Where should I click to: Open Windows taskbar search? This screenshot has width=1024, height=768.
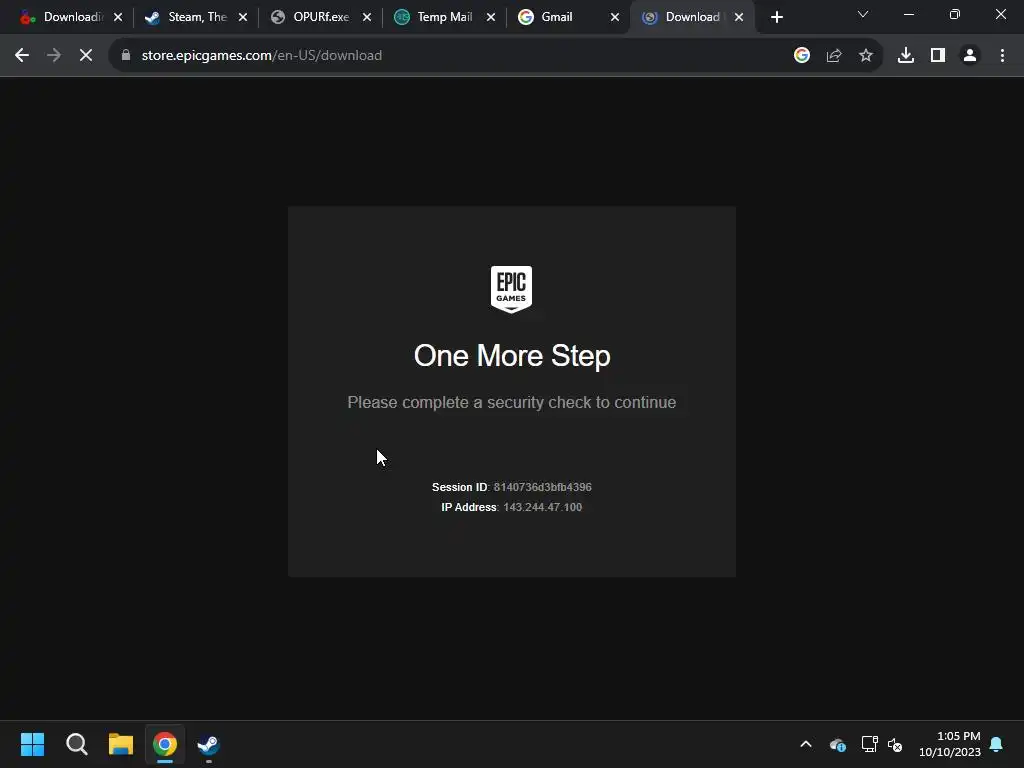pos(76,744)
